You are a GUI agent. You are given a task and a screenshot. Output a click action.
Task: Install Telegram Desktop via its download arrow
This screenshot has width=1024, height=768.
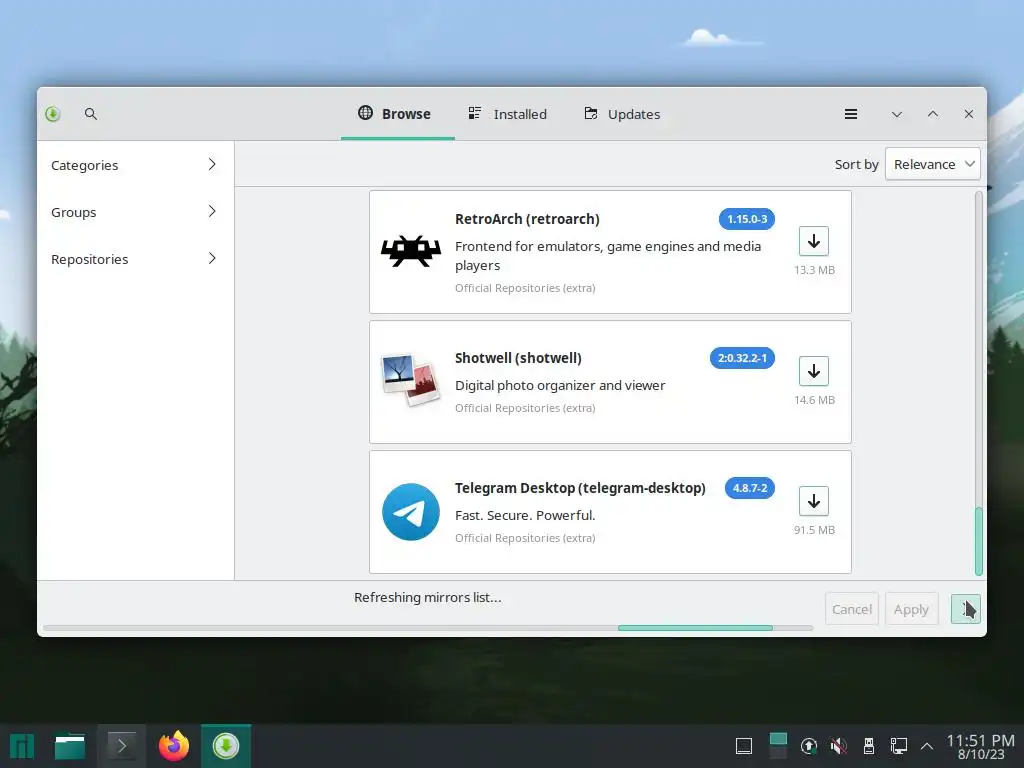(x=814, y=502)
